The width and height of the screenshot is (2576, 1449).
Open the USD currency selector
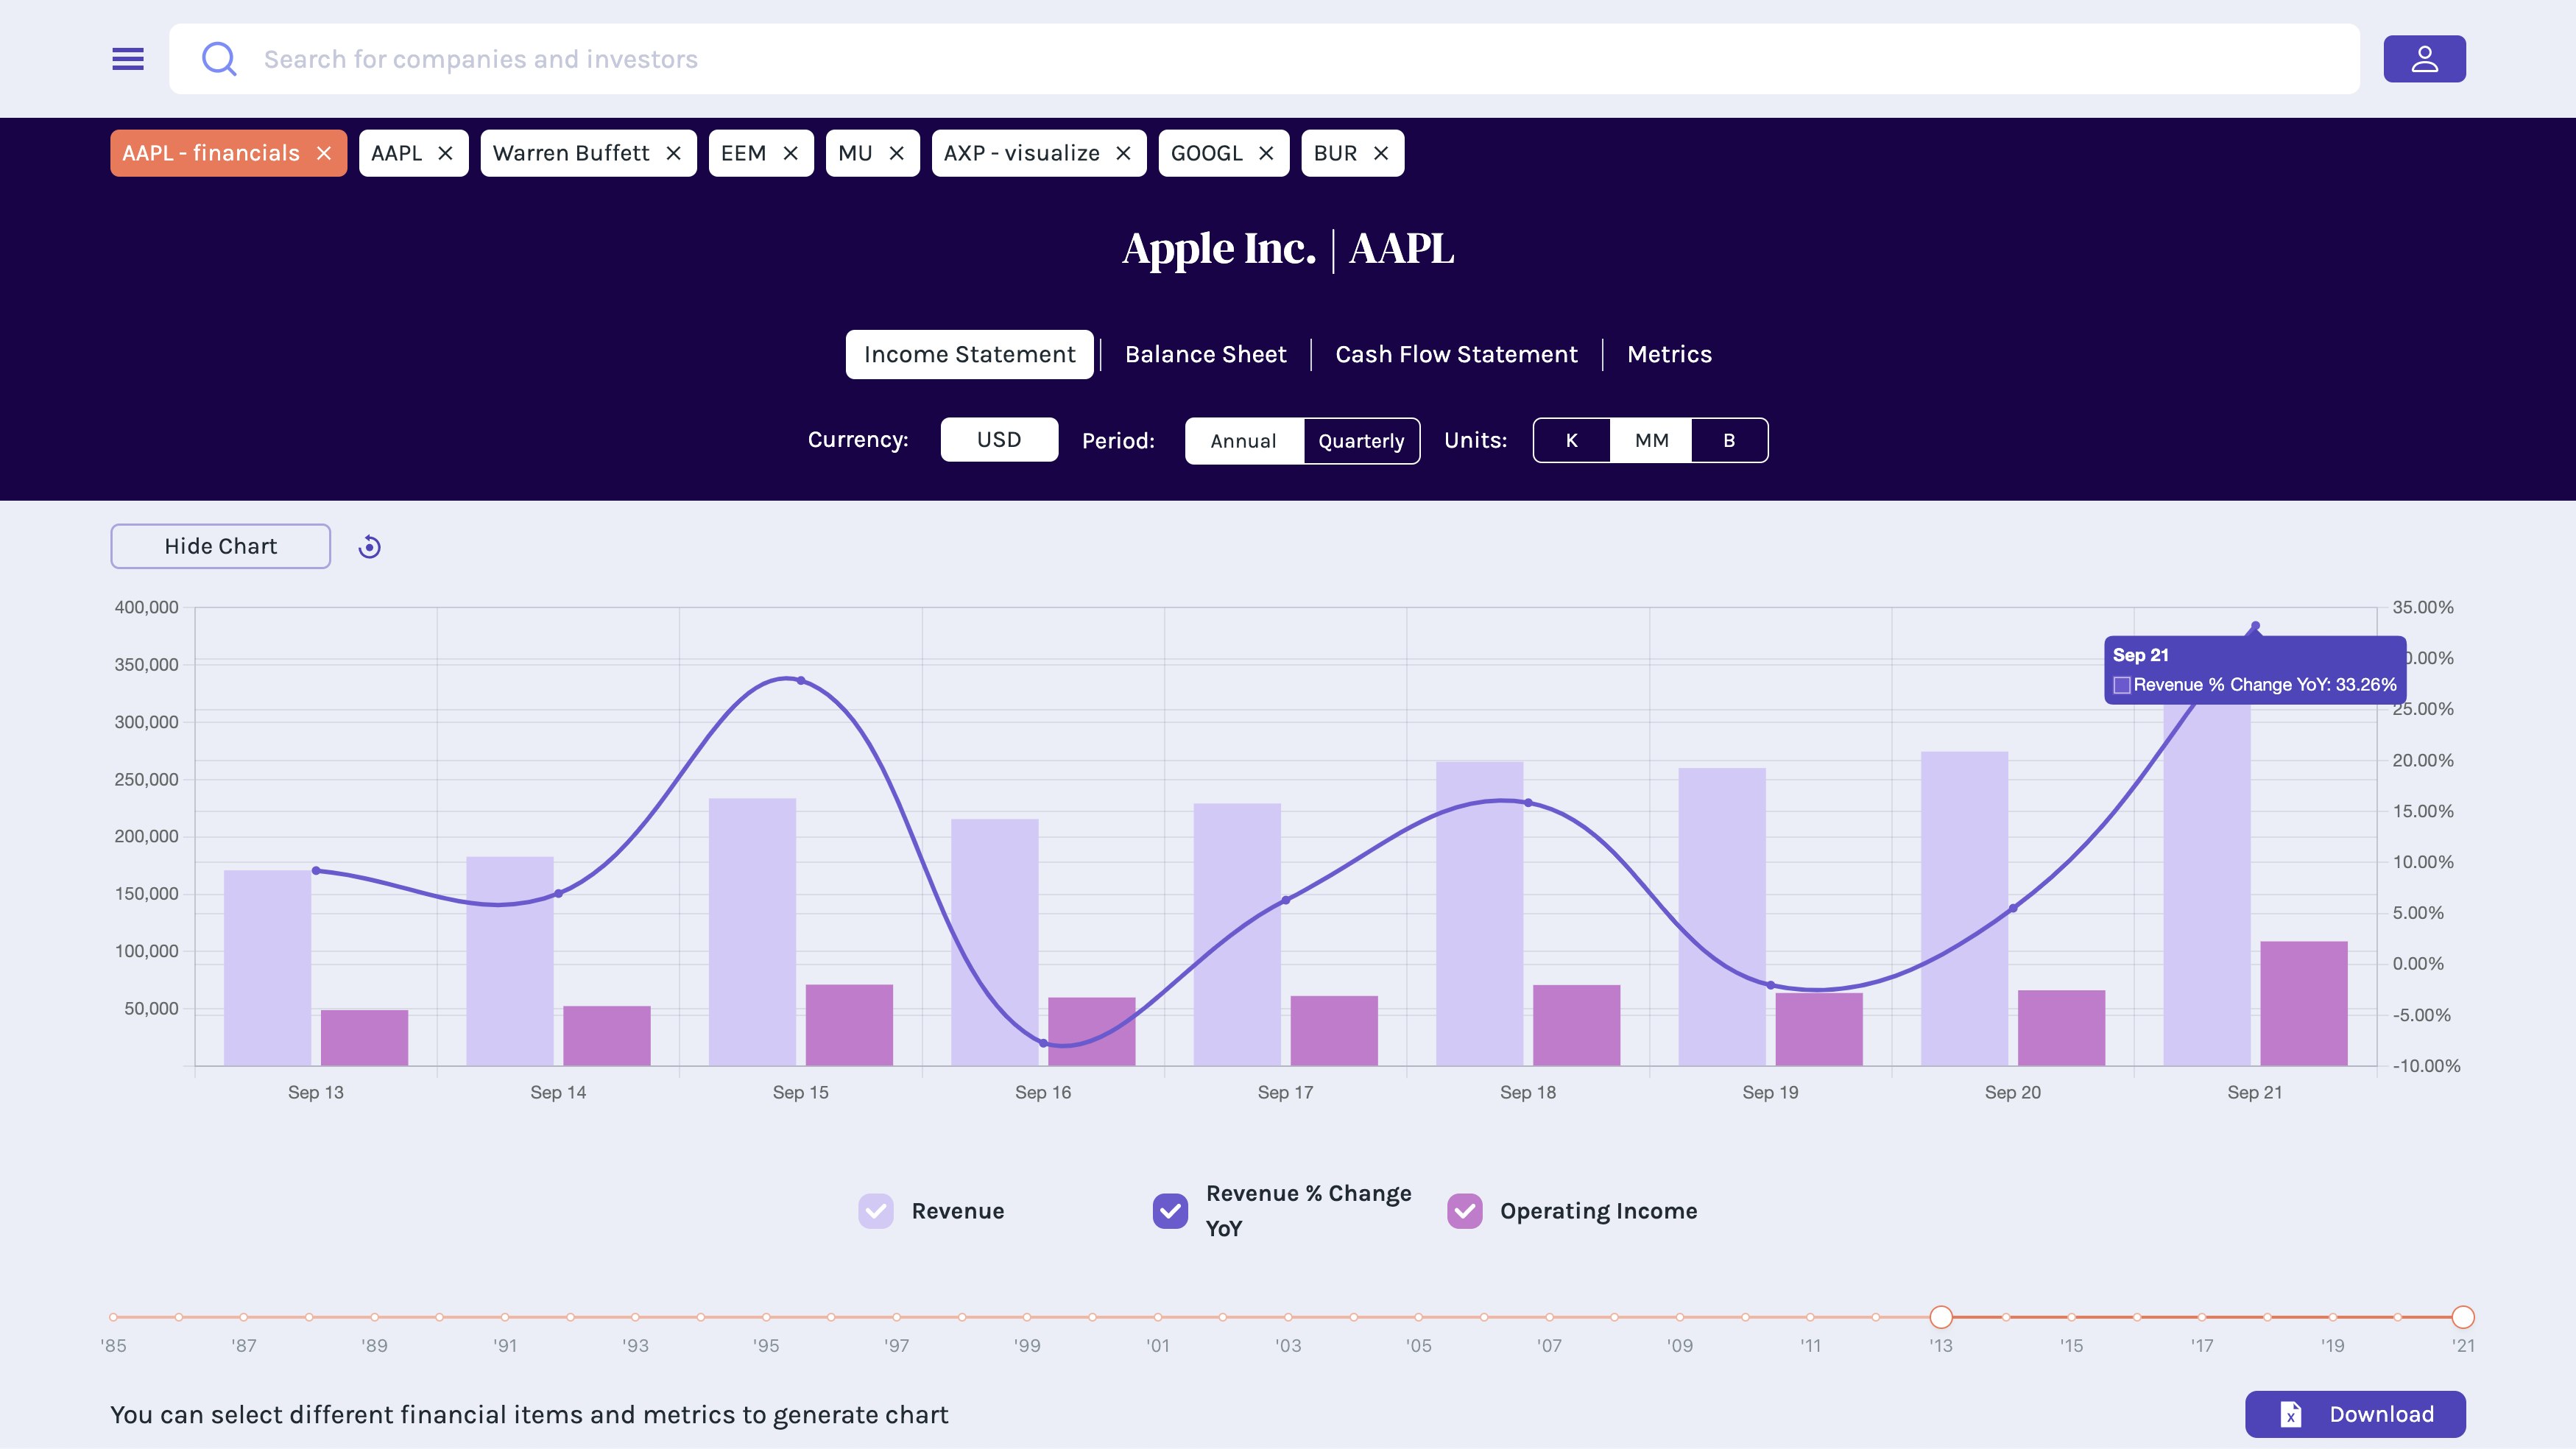pos(999,440)
